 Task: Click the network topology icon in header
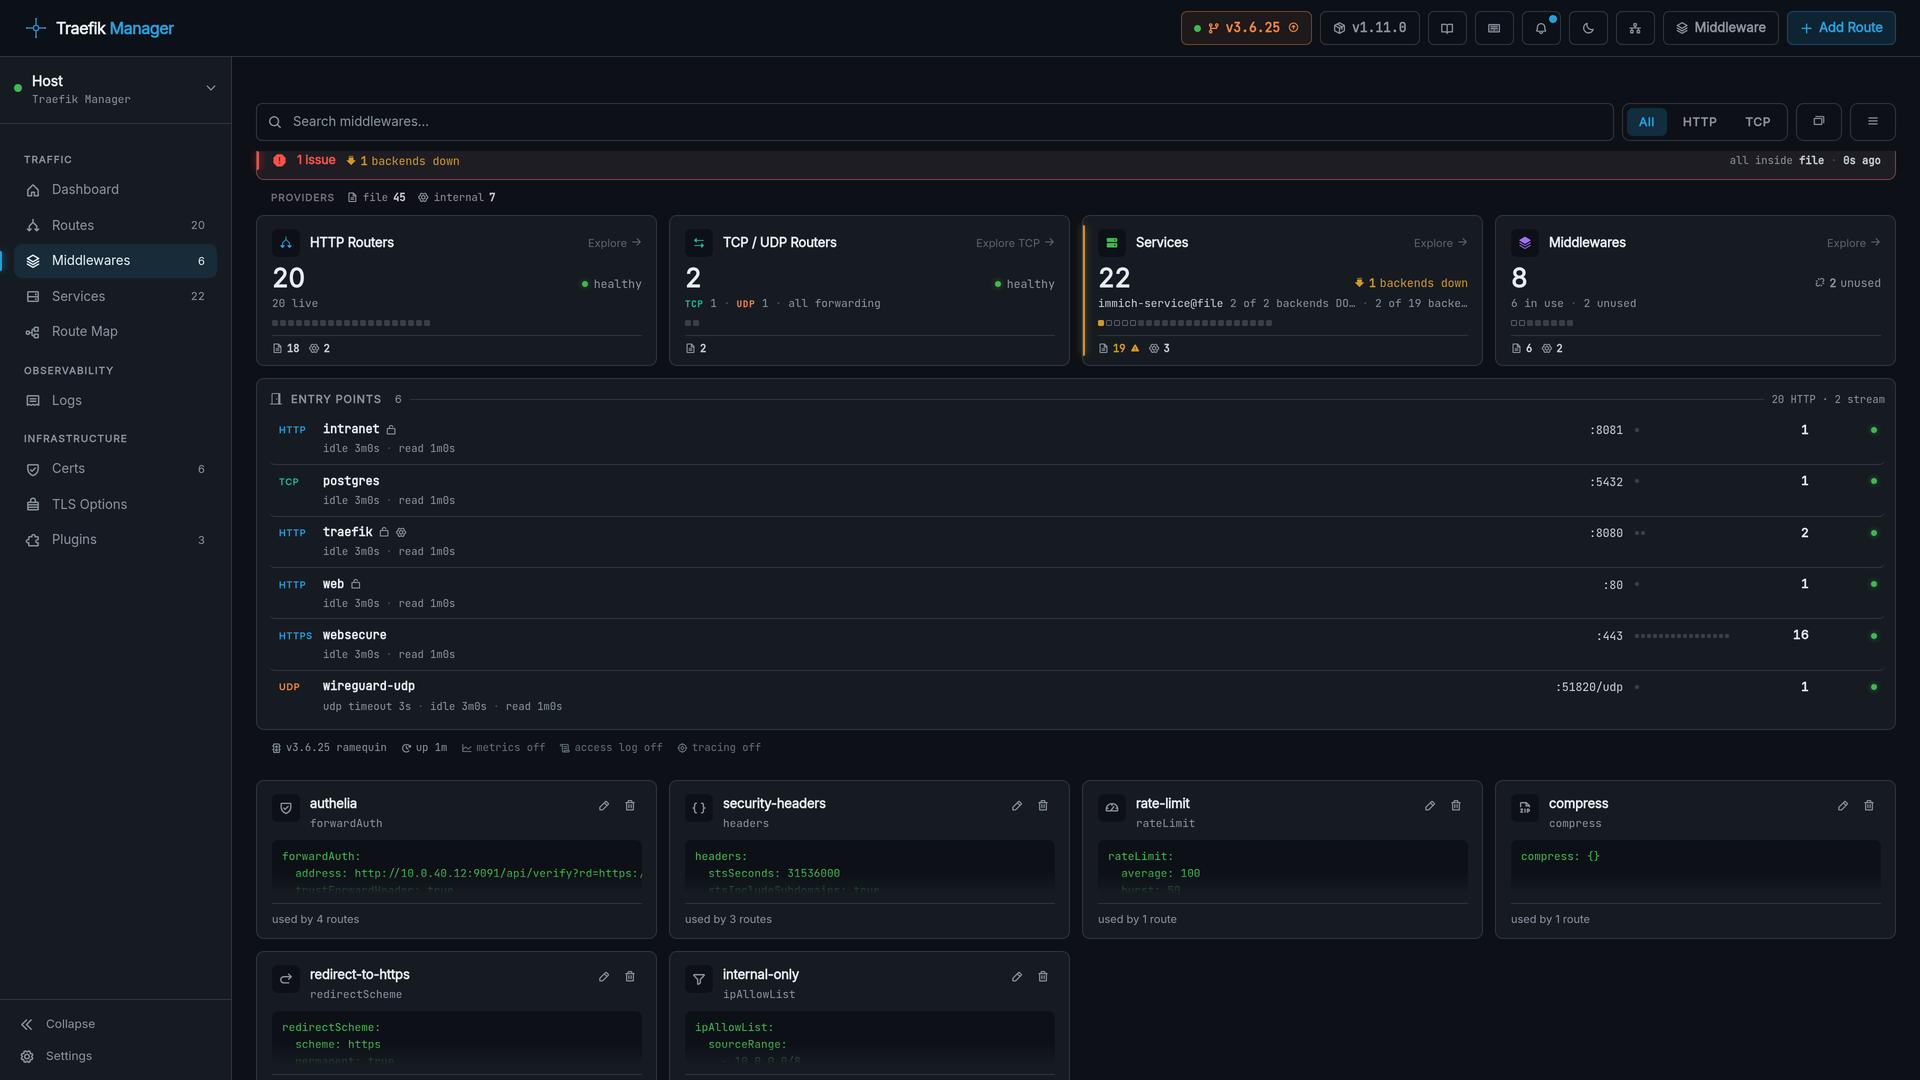pos(1635,28)
